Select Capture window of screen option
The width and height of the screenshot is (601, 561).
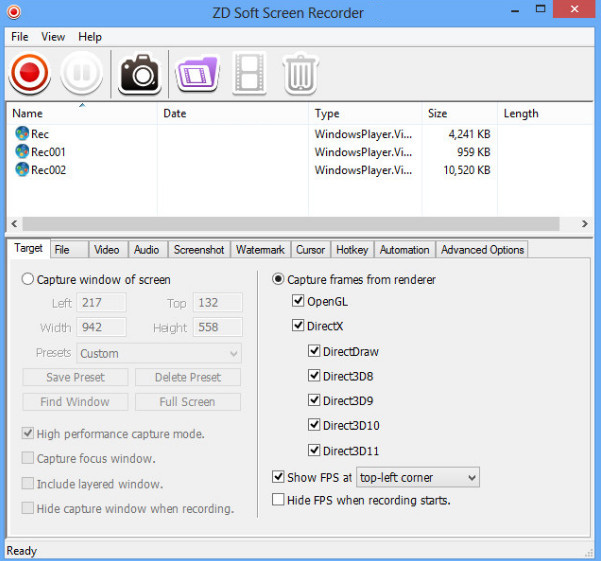point(28,279)
